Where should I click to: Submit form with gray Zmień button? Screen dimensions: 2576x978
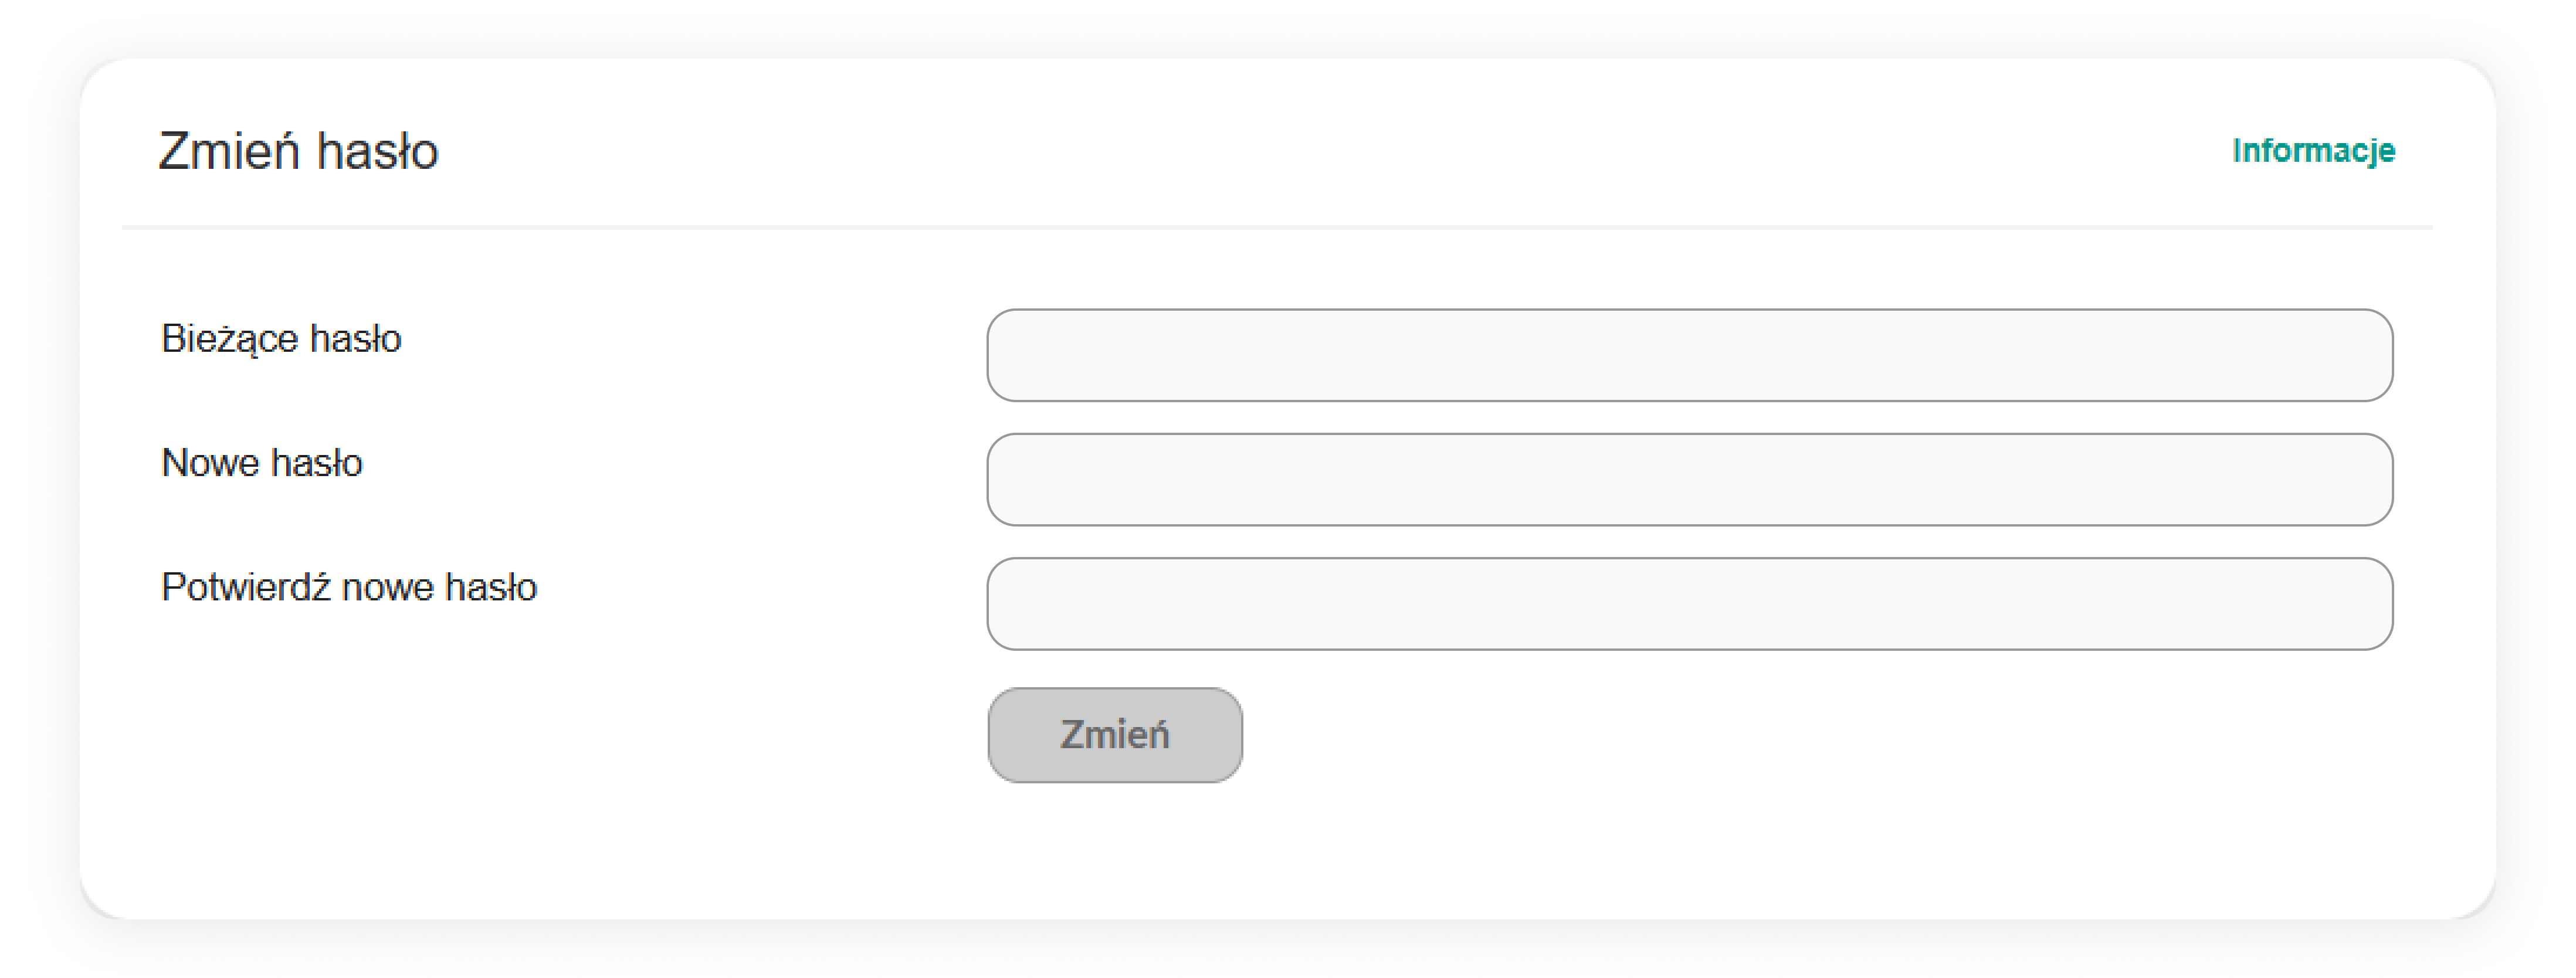pyautogui.click(x=1114, y=735)
